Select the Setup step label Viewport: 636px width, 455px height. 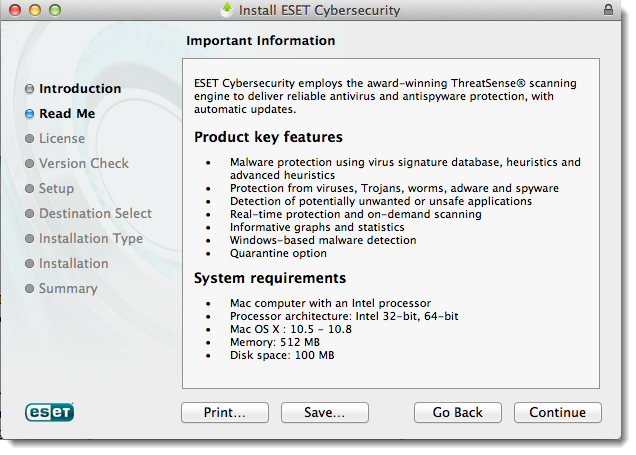pyautogui.click(x=56, y=188)
